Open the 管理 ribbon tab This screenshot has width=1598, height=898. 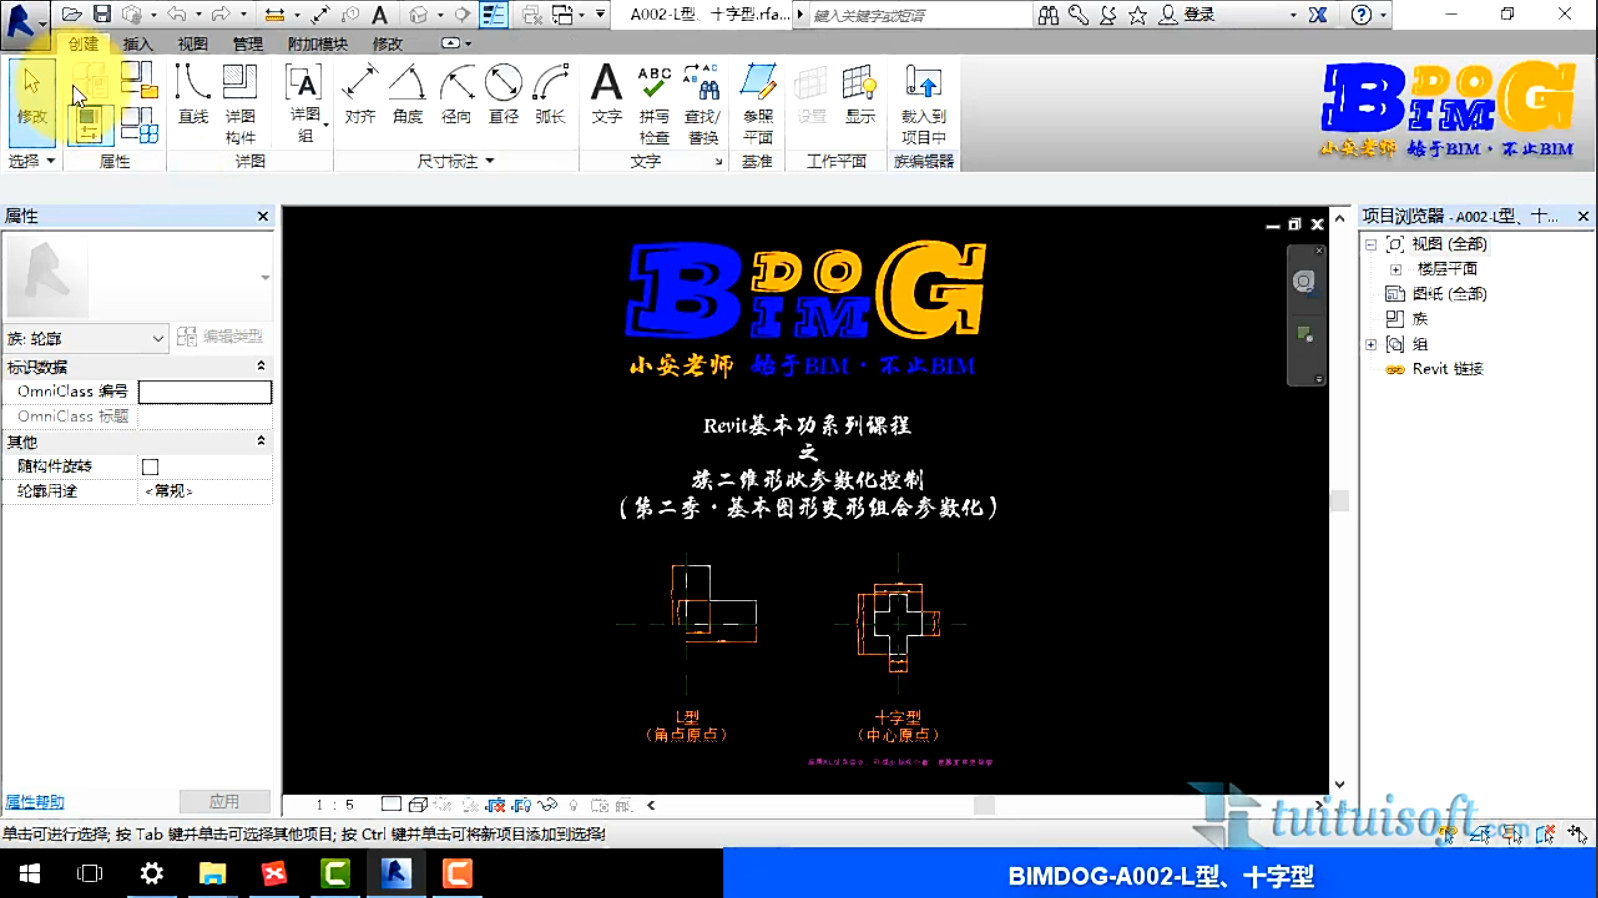pyautogui.click(x=247, y=44)
